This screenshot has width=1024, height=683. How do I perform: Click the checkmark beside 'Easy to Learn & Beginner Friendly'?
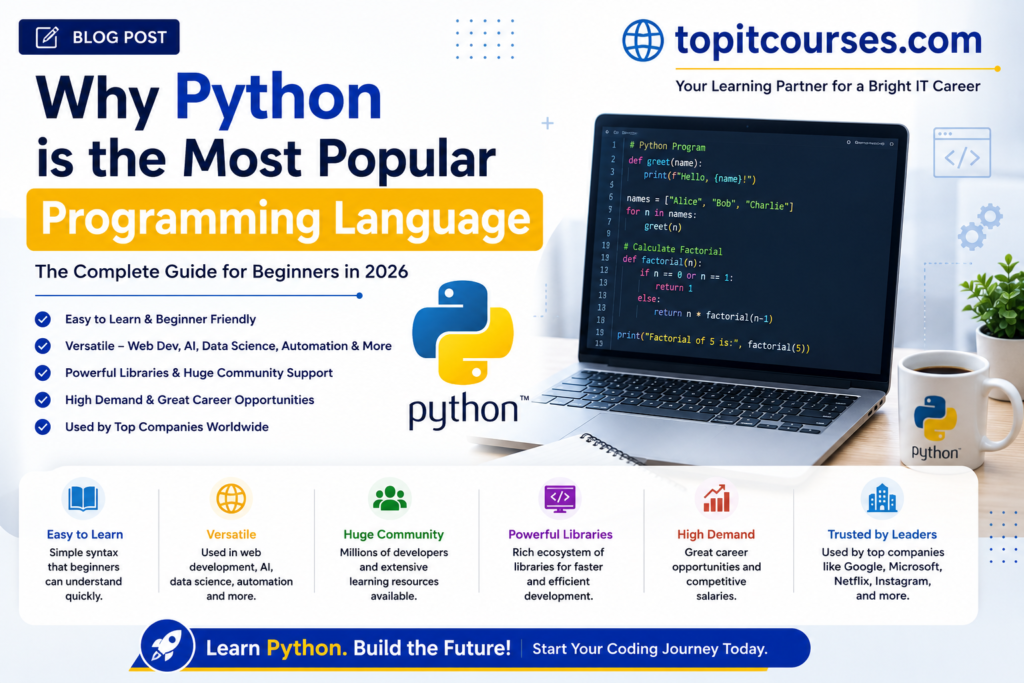pos(43,319)
